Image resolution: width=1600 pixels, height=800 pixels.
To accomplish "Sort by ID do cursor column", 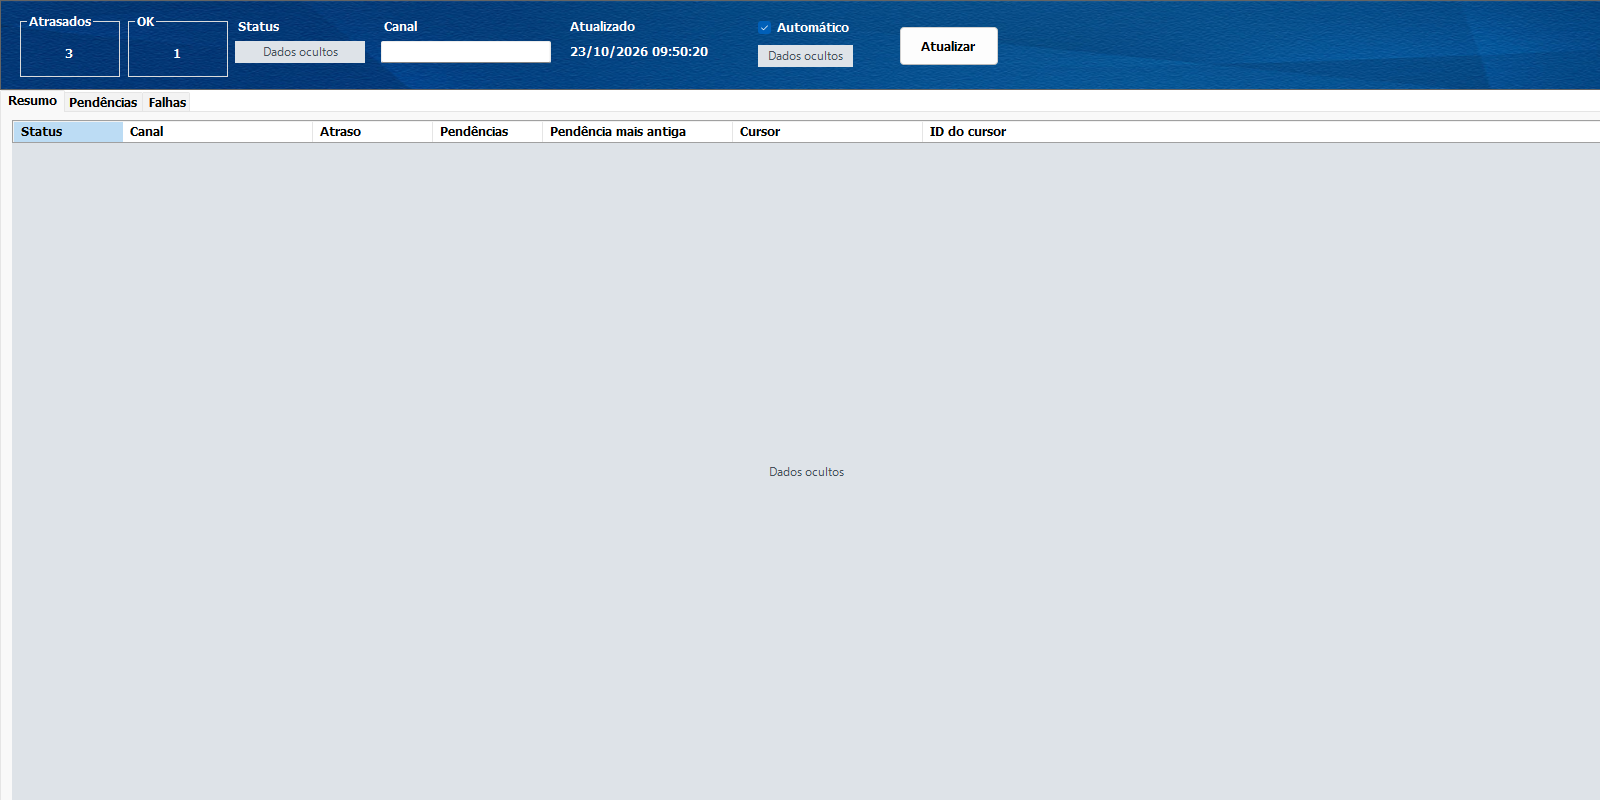I will point(1260,132).
